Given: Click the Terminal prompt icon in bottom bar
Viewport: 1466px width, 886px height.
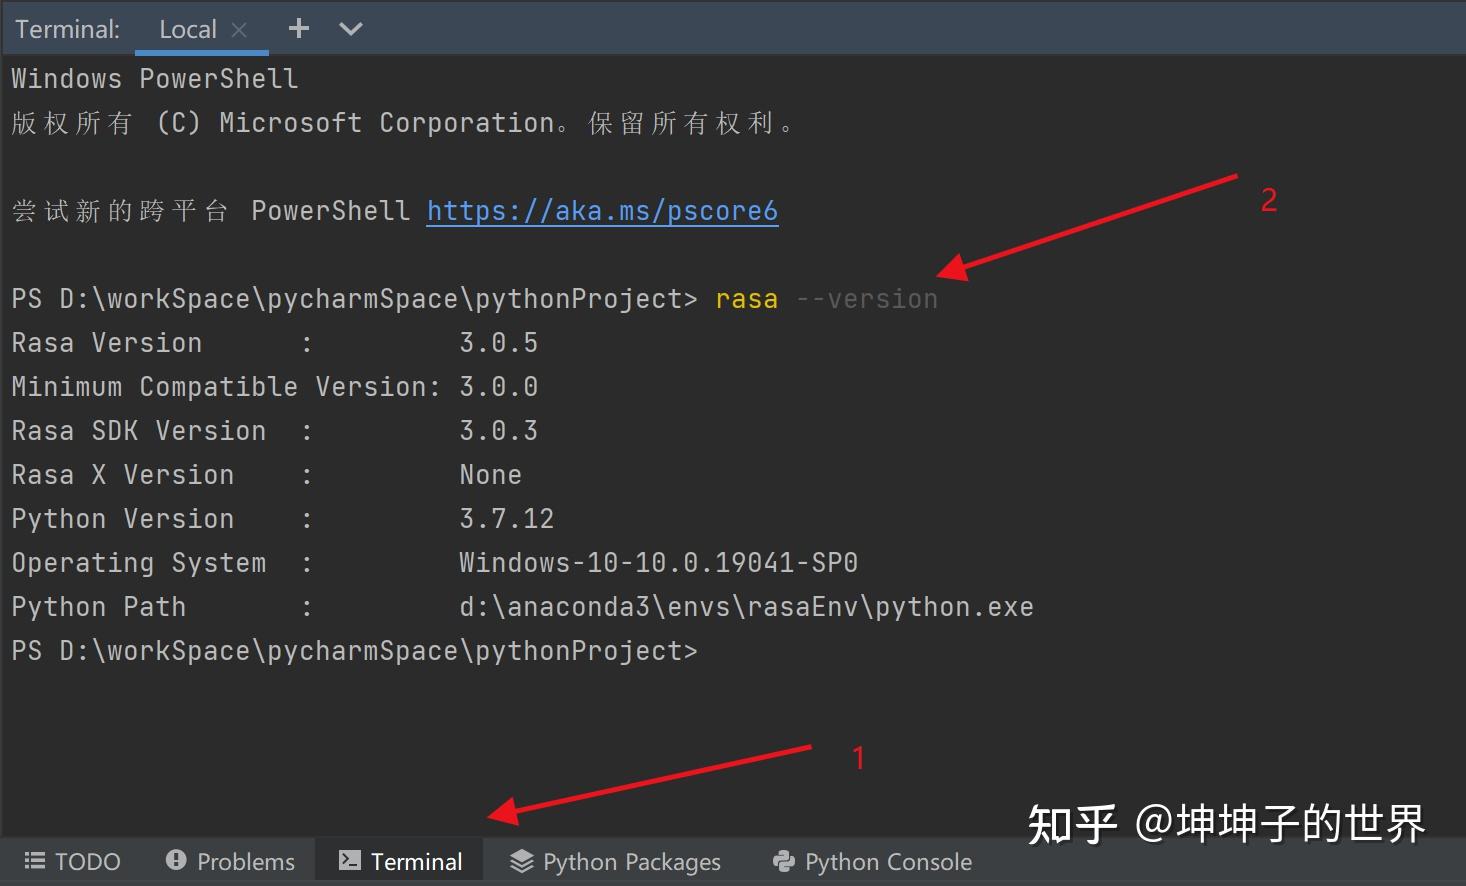Looking at the screenshot, I should (350, 860).
